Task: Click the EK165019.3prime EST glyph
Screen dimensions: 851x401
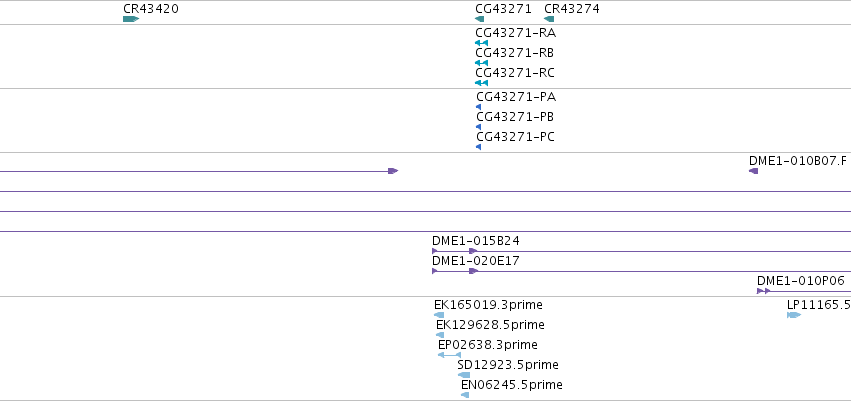Action: click(439, 315)
